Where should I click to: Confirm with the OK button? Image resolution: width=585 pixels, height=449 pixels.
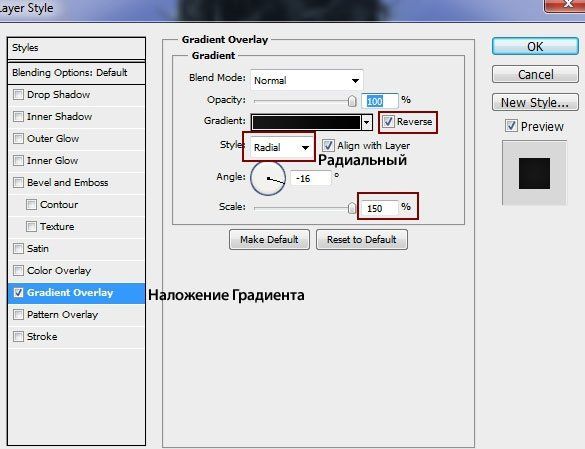click(535, 46)
